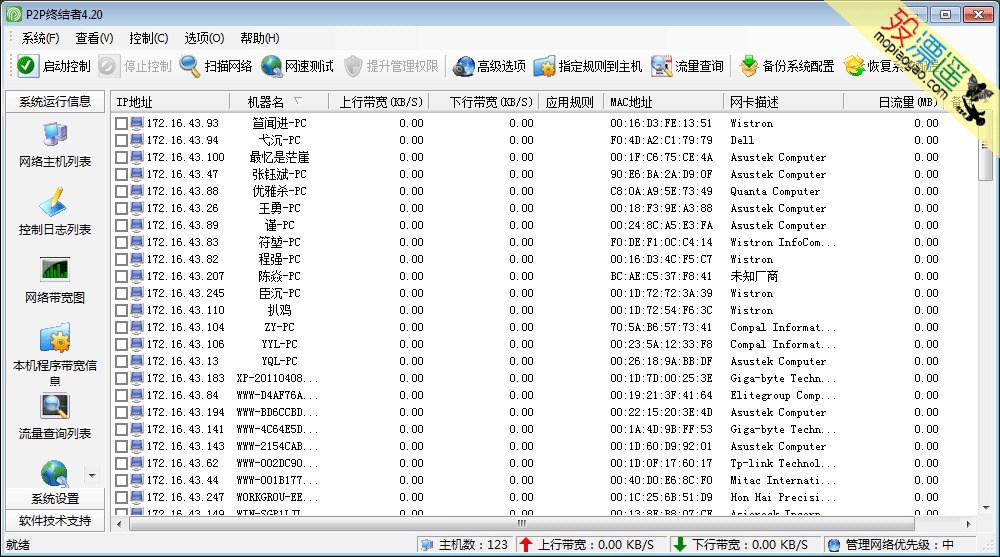Open 高级选项 advanced options icon
This screenshot has width=1000, height=557.
(463, 66)
